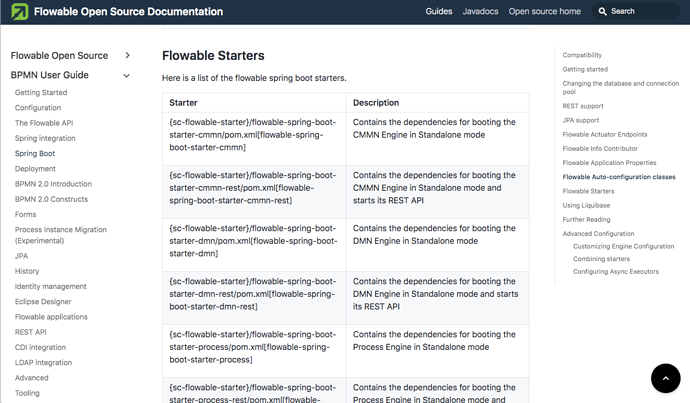The width and height of the screenshot is (690, 403).
Task: Collapse the BPMN User Guide section
Action: (x=126, y=75)
